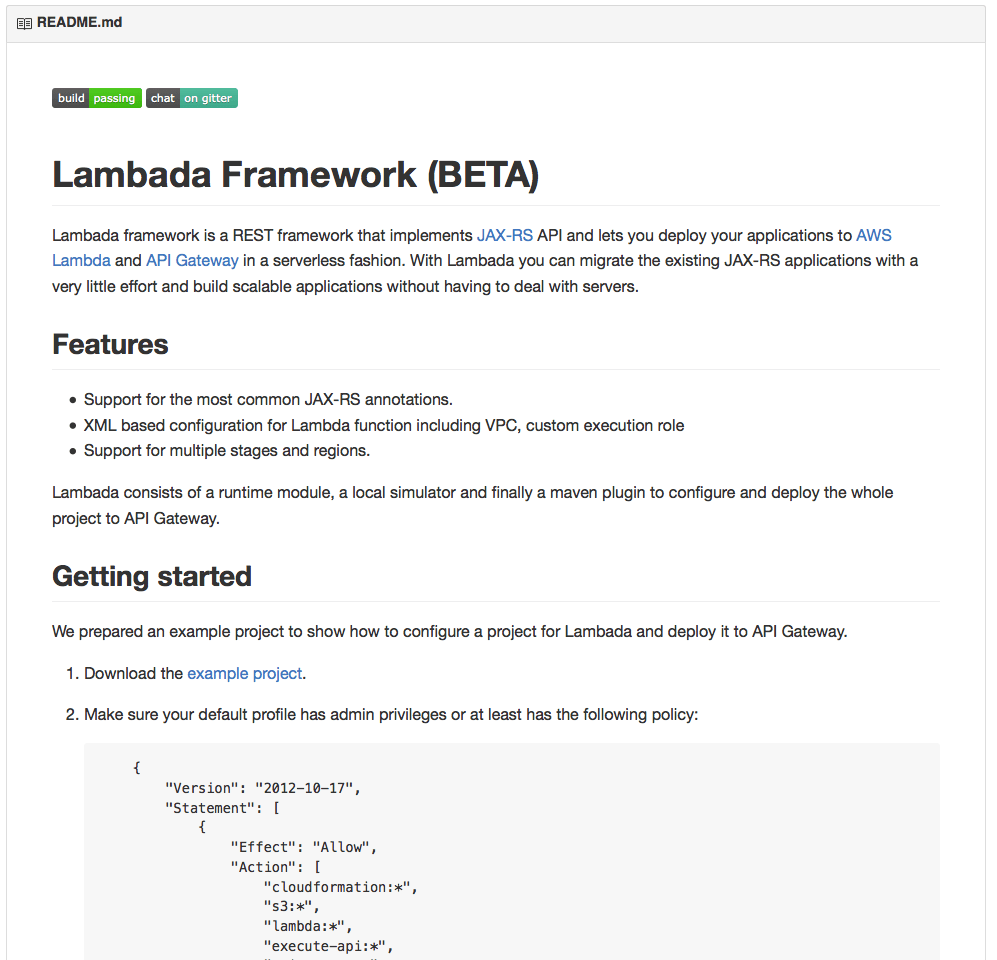Open the JAX-RS documentation link
The image size is (997, 960).
tap(504, 235)
